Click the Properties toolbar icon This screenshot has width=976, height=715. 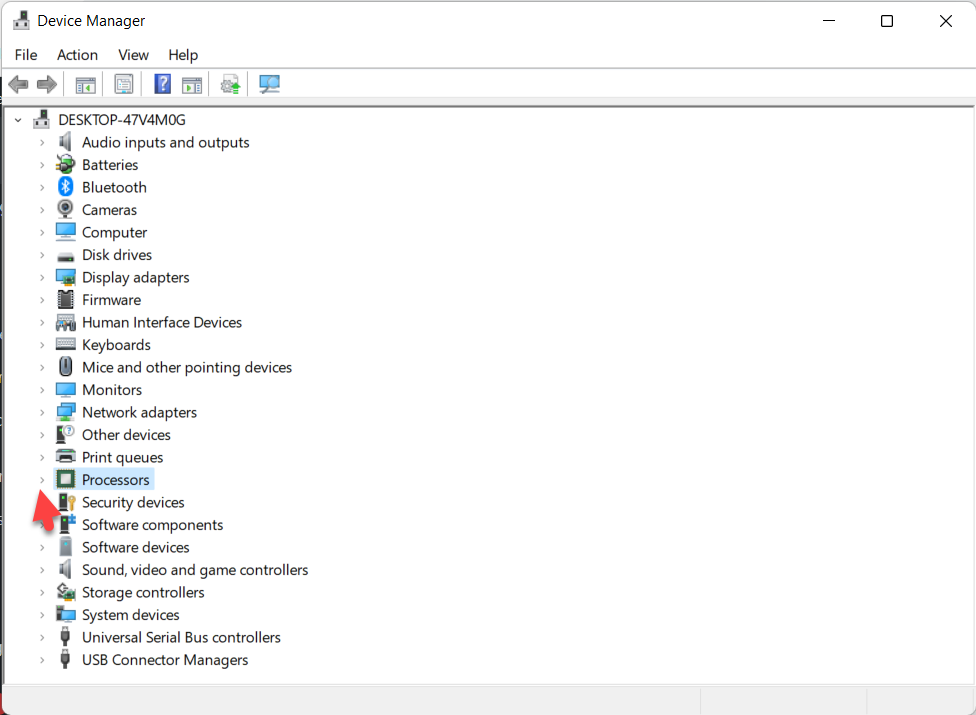point(124,85)
